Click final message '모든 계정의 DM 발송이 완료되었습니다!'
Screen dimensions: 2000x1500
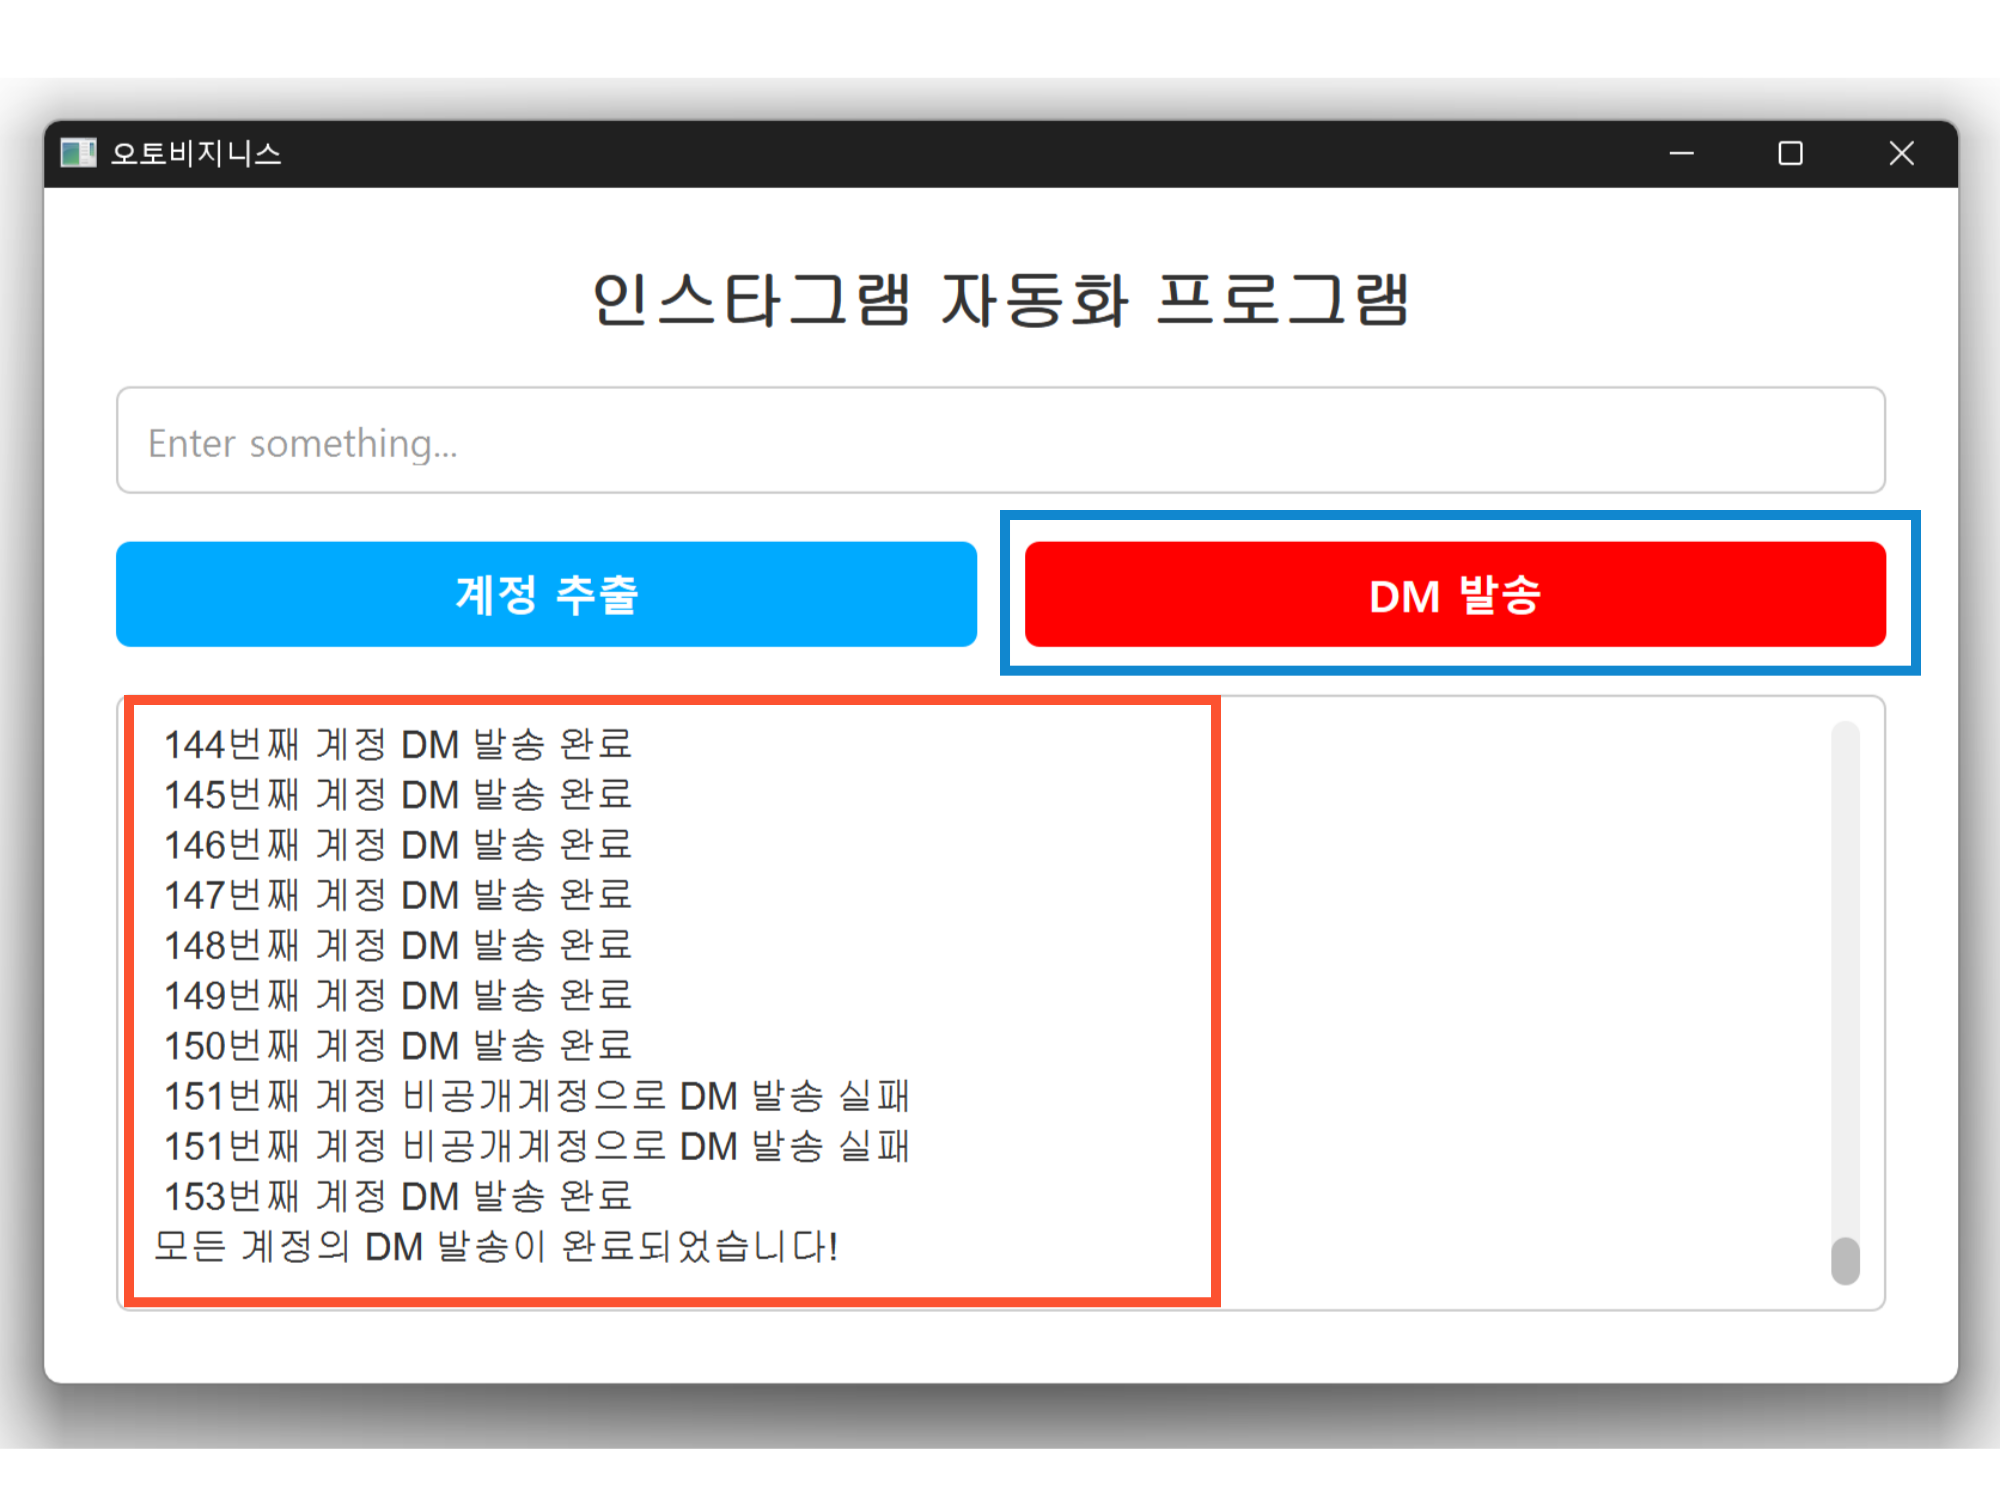point(496,1246)
